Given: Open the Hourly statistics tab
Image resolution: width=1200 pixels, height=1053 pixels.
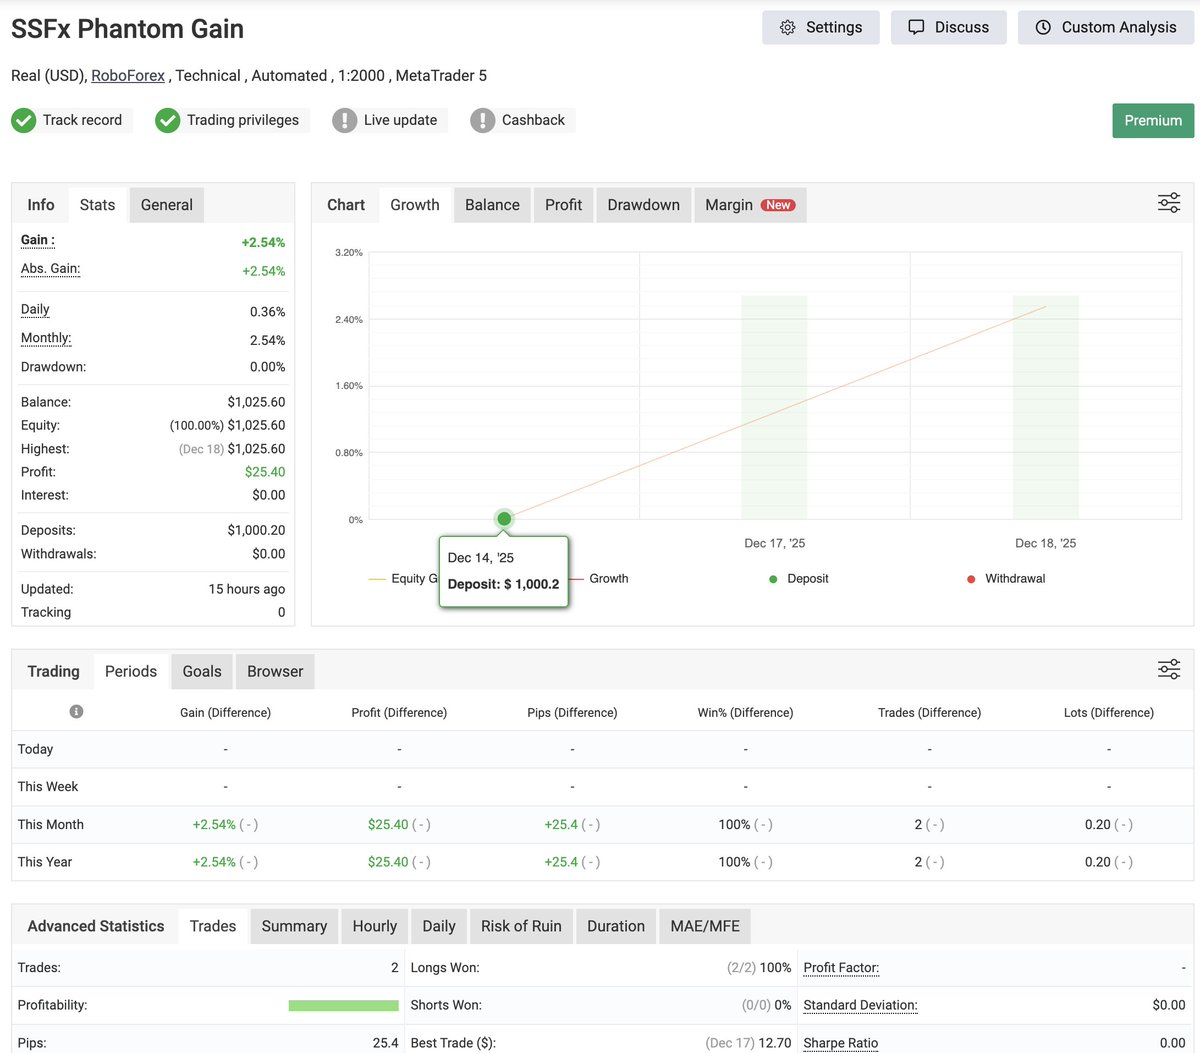Looking at the screenshot, I should coord(375,926).
